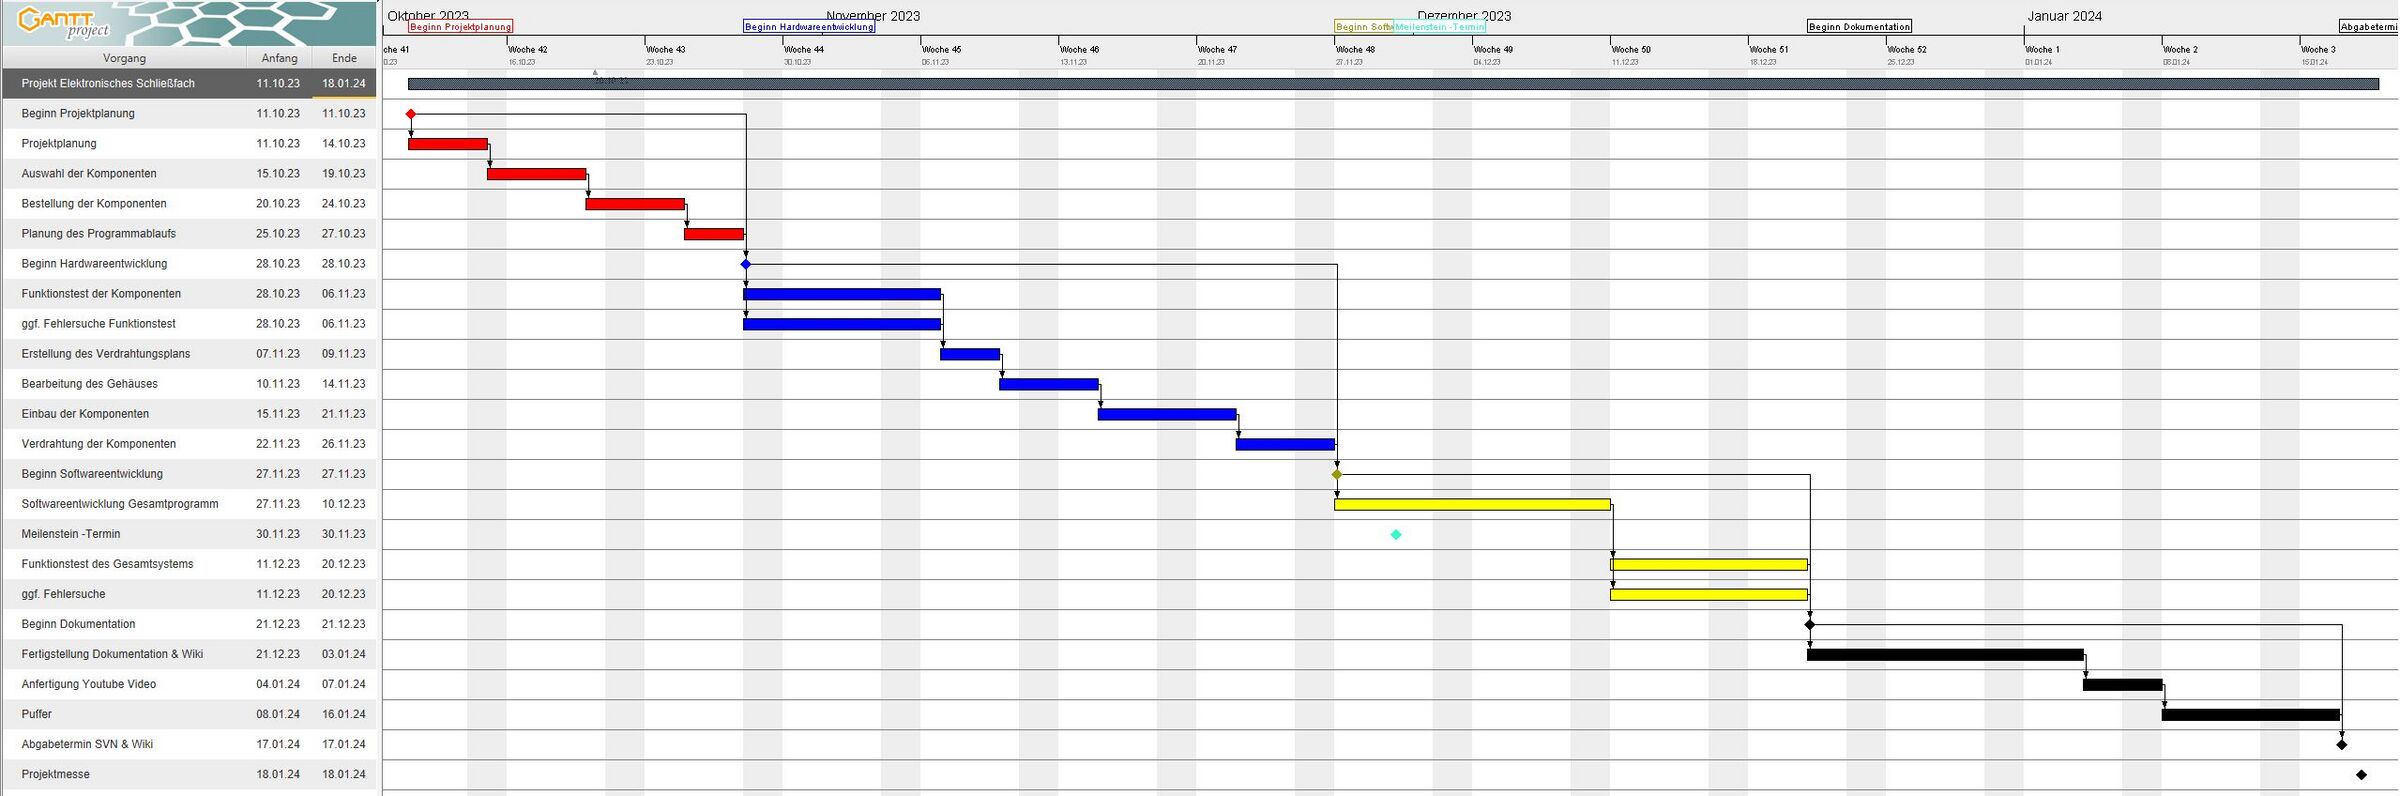Click the blue Beginn Hardwareentwicklung milestone diamond

click(746, 264)
